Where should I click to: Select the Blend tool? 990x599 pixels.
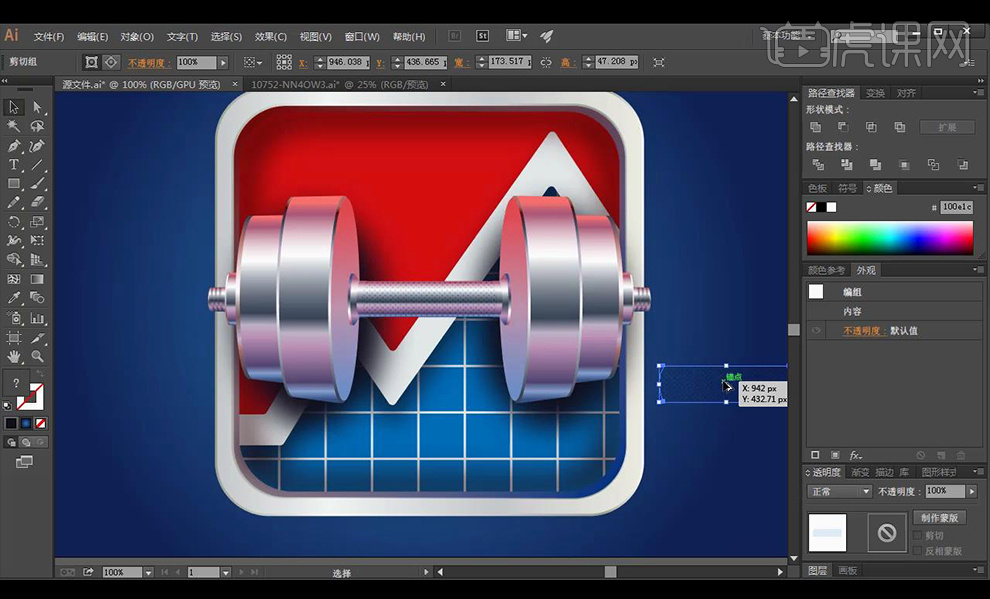37,298
